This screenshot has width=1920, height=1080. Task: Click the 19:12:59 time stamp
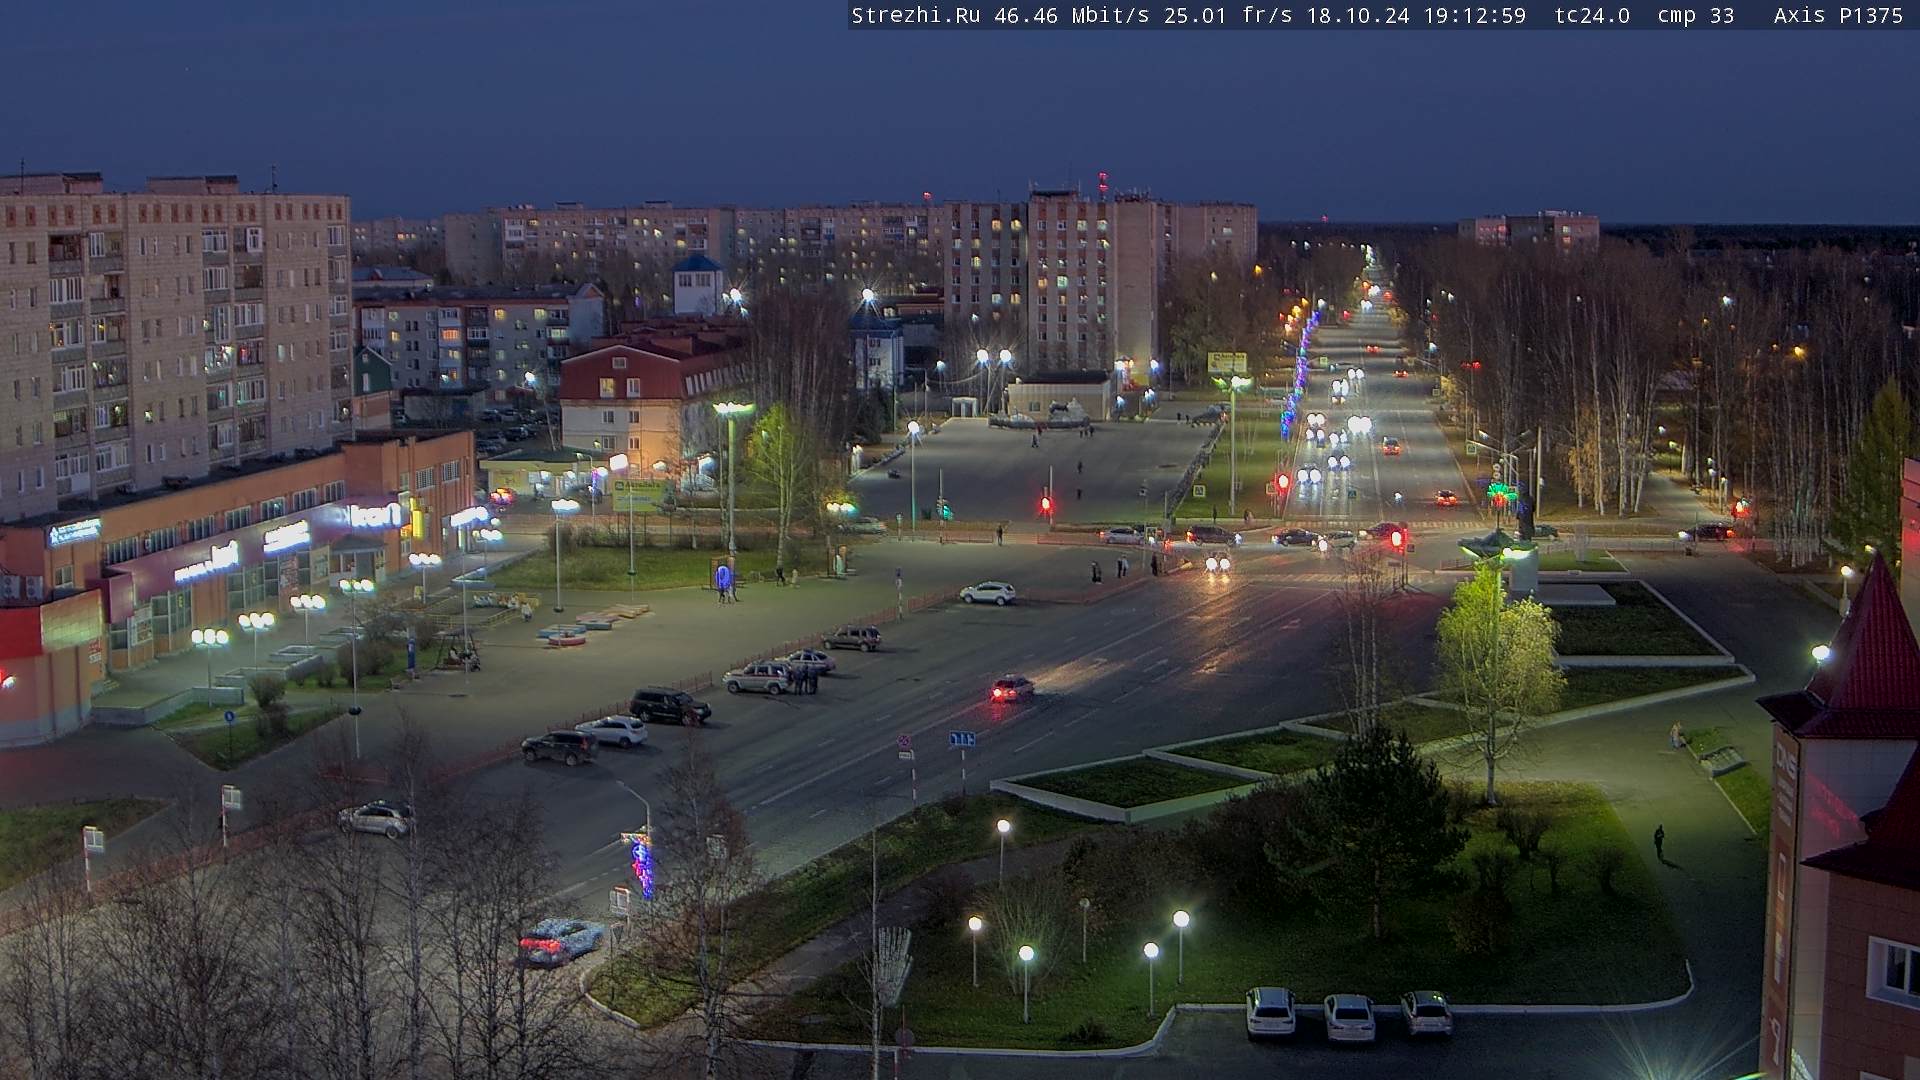coord(1476,16)
